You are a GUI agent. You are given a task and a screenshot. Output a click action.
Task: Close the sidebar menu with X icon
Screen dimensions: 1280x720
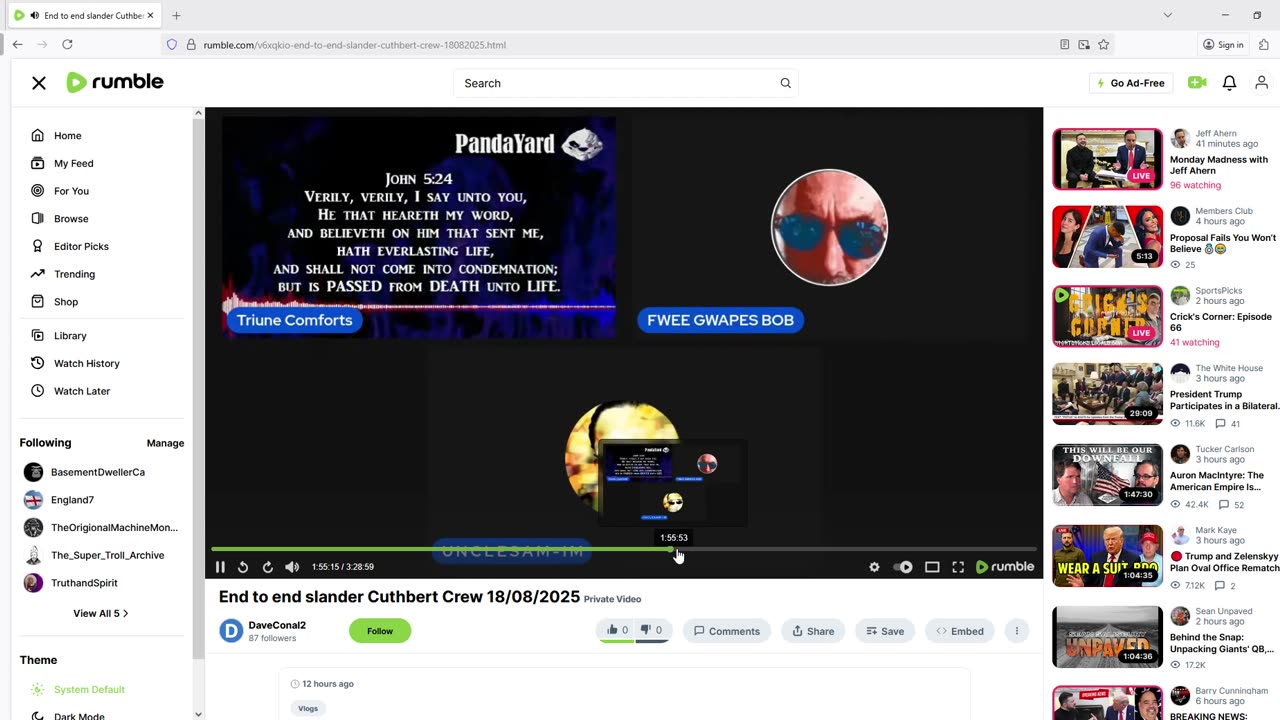click(39, 83)
